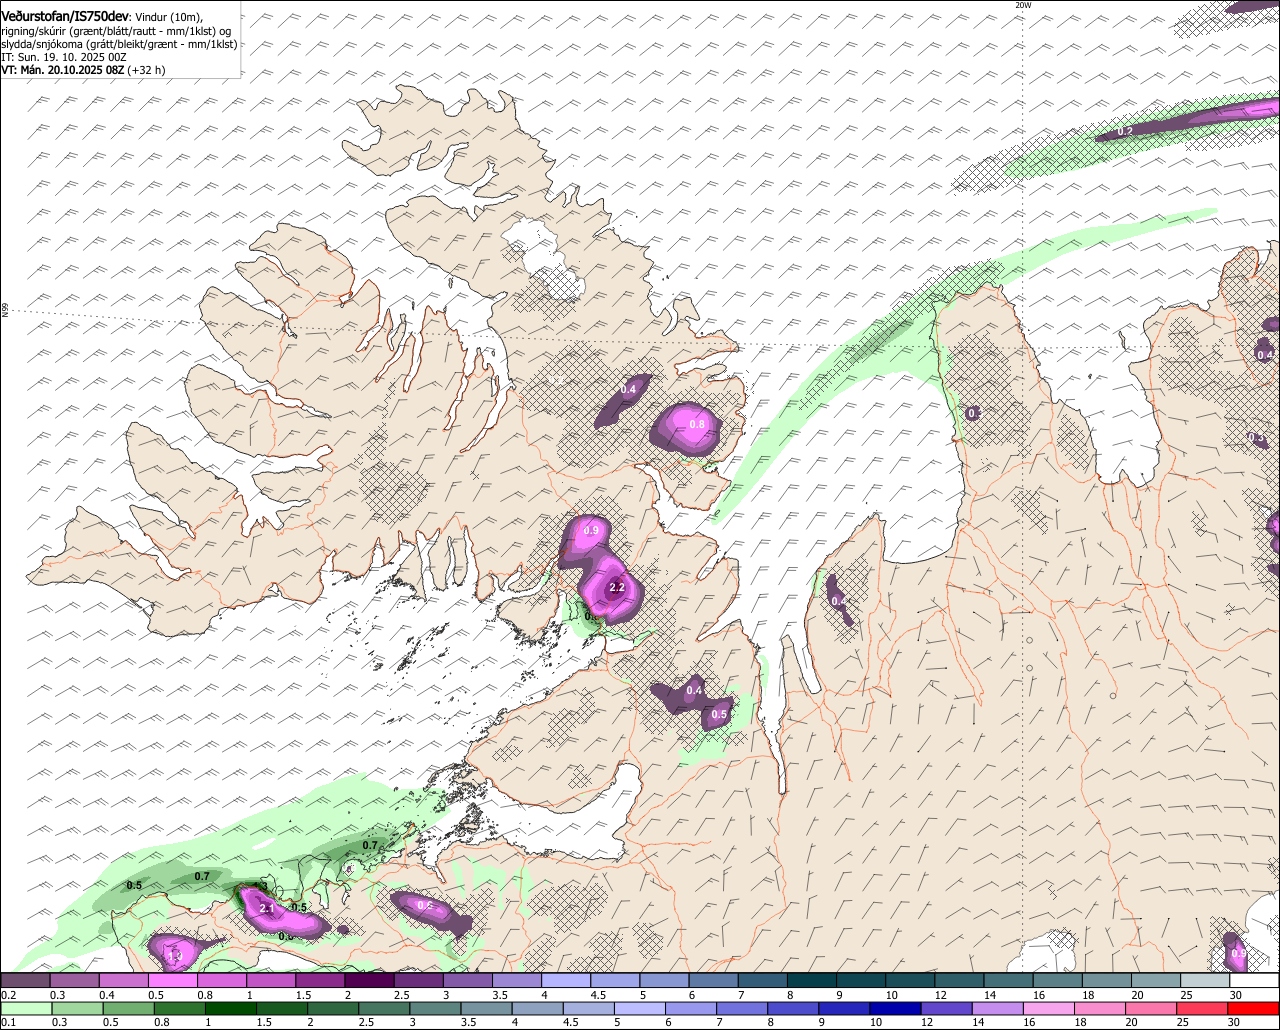Click the dark teal swatch in the snow legend
The width and height of the screenshot is (1280, 1030).
(812, 981)
